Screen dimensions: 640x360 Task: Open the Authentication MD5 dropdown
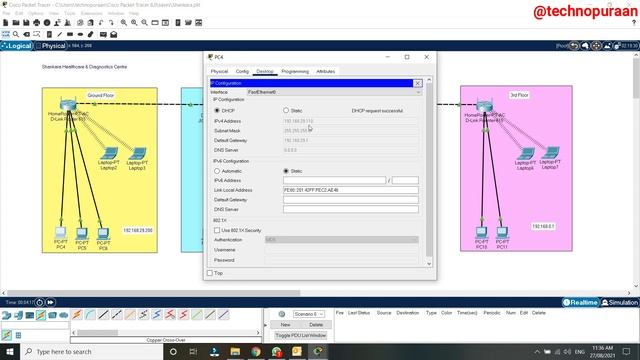click(x=342, y=240)
